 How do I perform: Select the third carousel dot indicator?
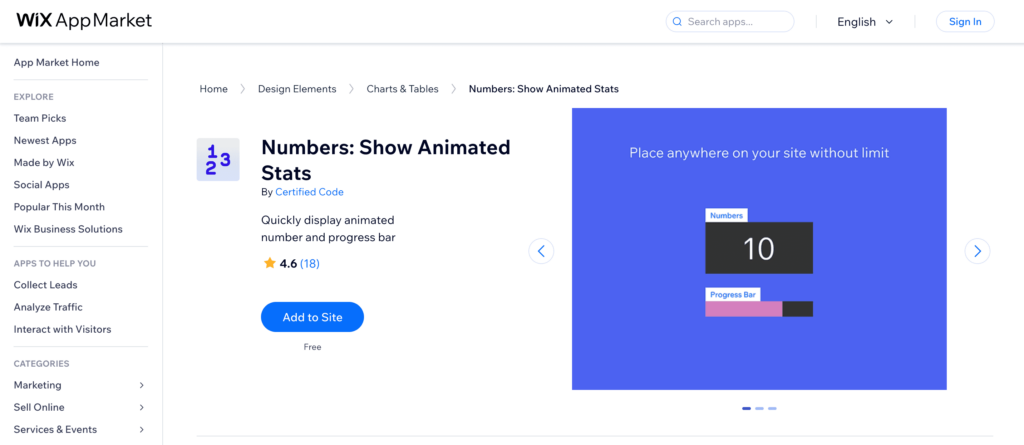773,408
